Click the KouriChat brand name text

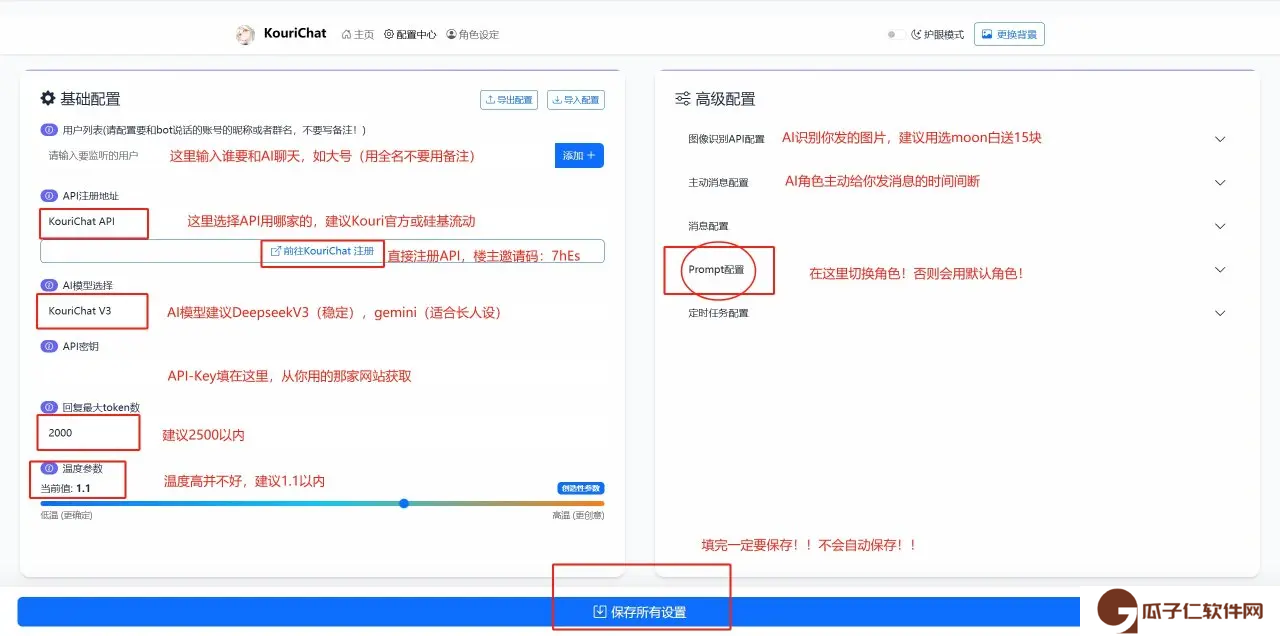295,33
